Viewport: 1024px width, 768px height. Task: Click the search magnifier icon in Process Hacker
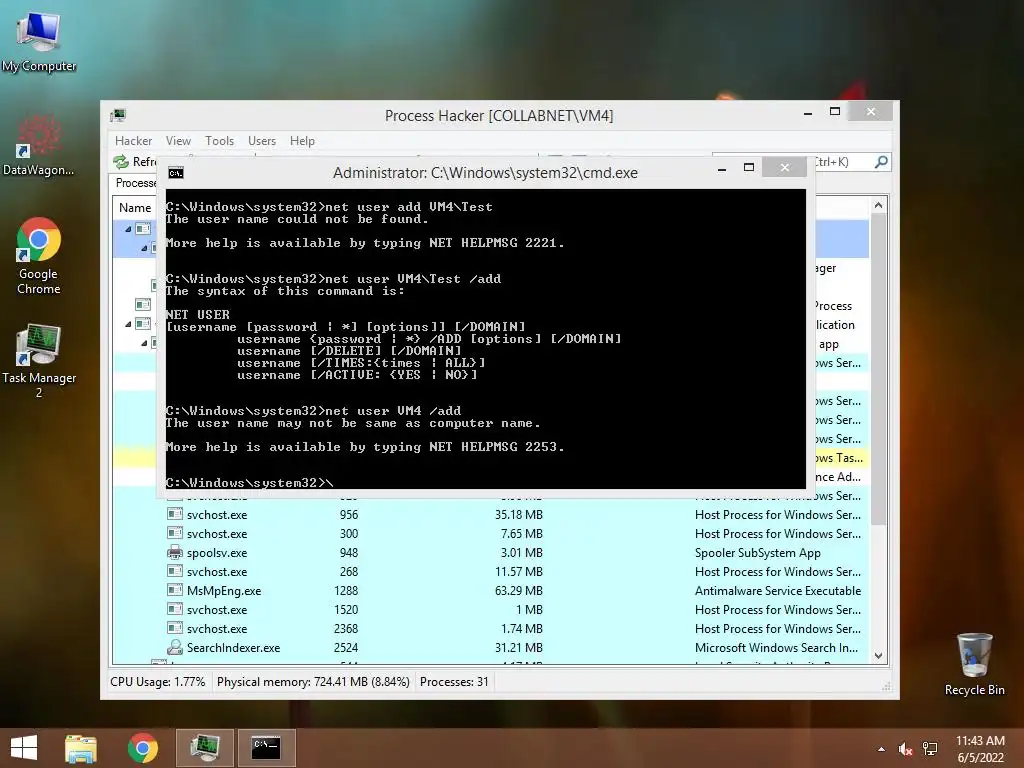tap(881, 161)
